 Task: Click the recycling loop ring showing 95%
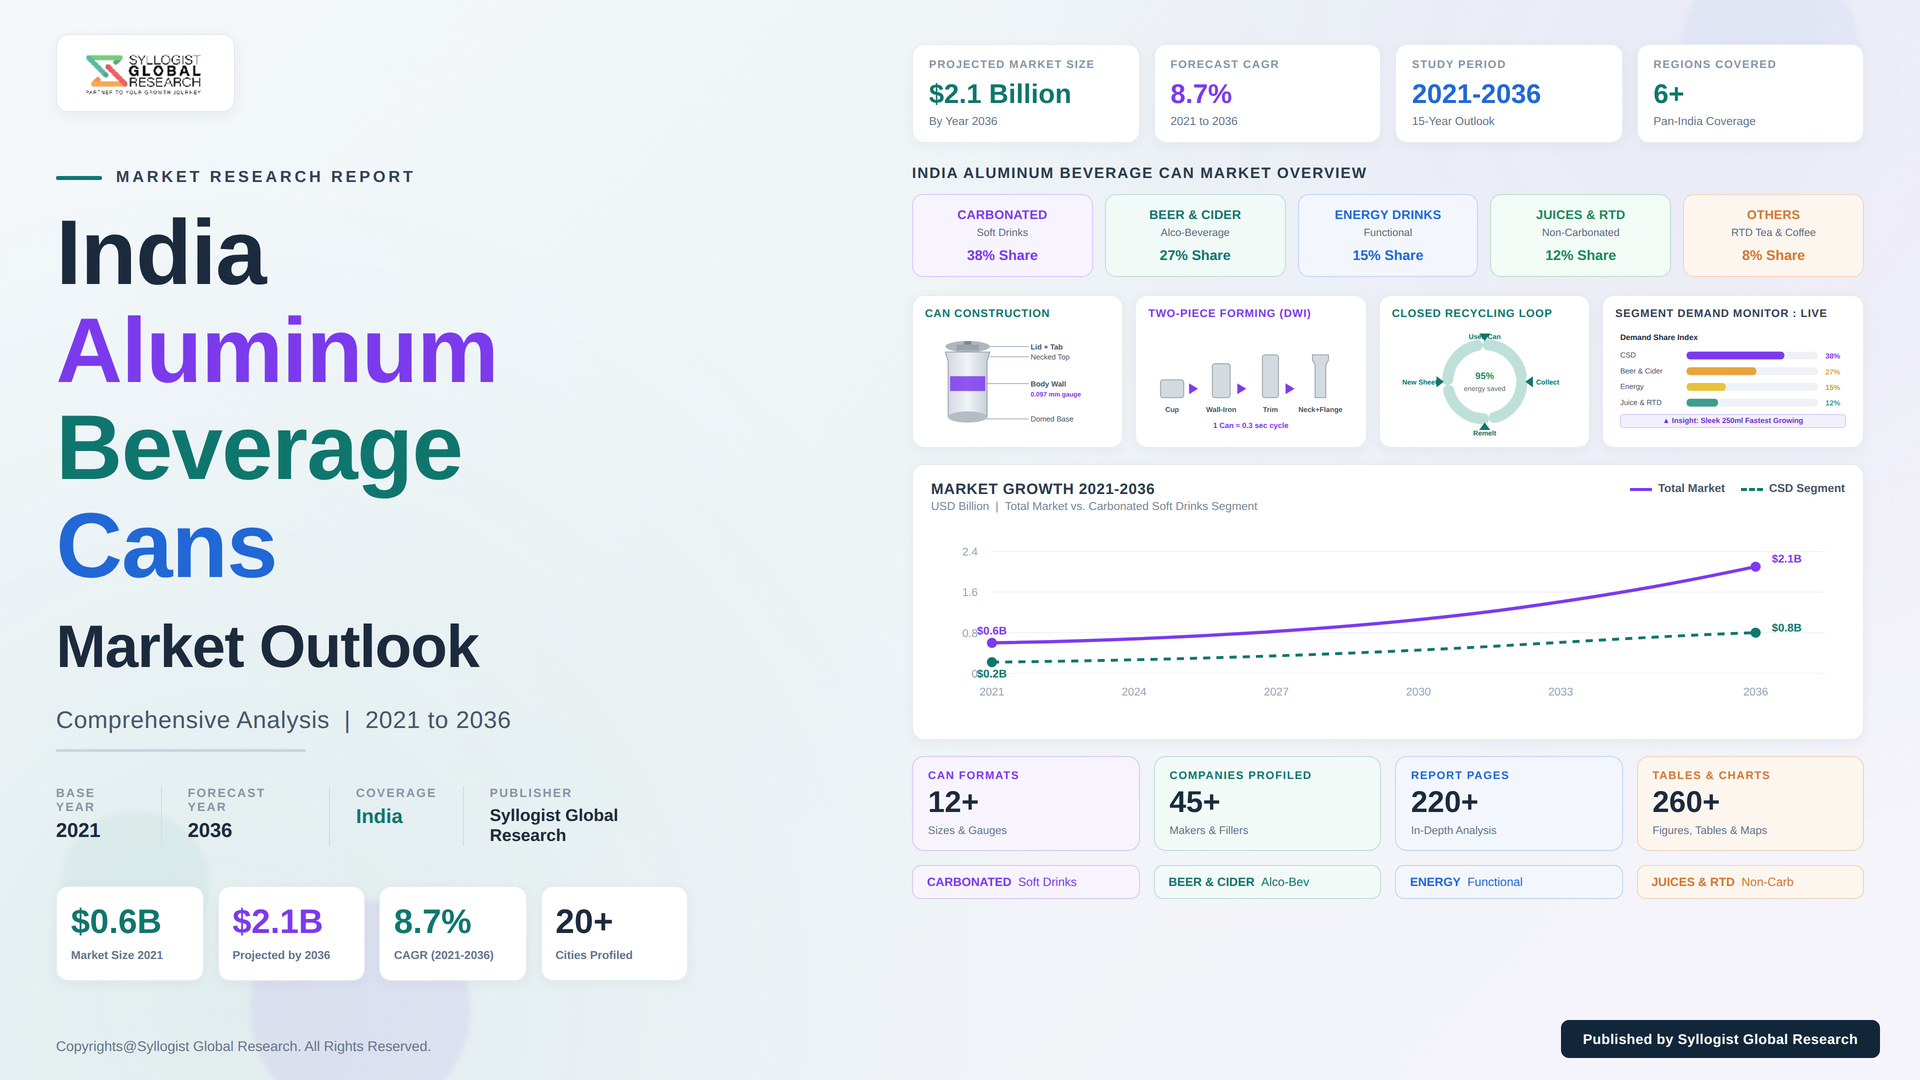[1484, 382]
